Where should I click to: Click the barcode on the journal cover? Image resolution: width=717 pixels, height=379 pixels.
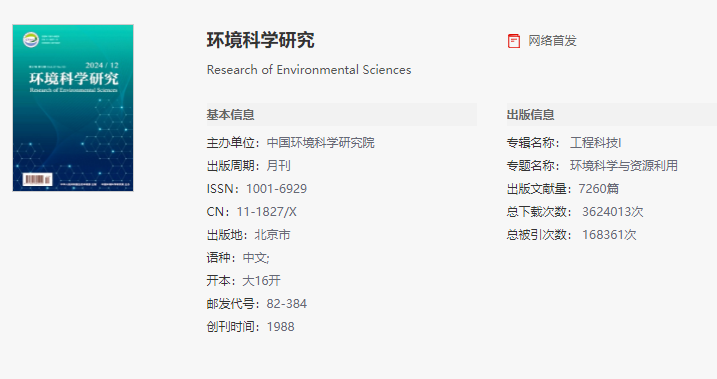[x=37, y=179]
